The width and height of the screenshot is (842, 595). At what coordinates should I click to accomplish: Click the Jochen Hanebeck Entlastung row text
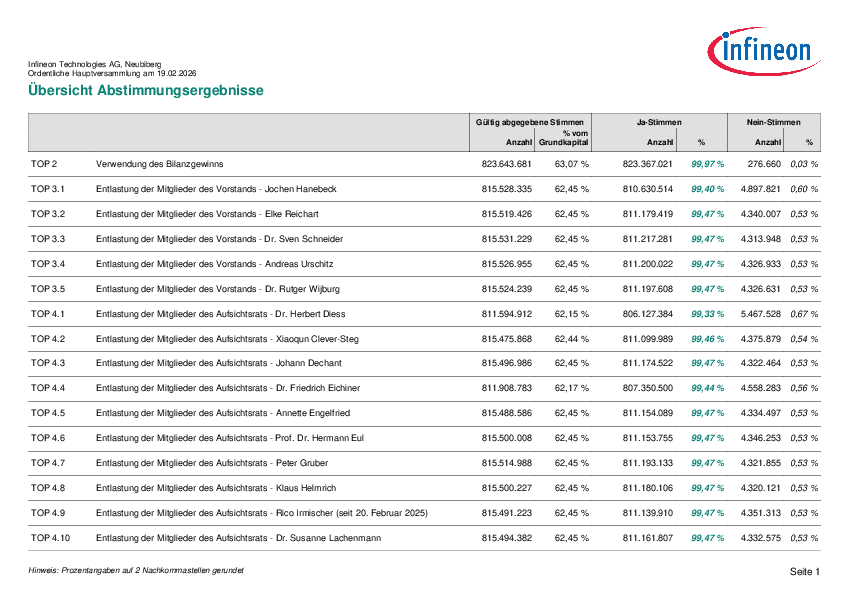pyautogui.click(x=216, y=189)
